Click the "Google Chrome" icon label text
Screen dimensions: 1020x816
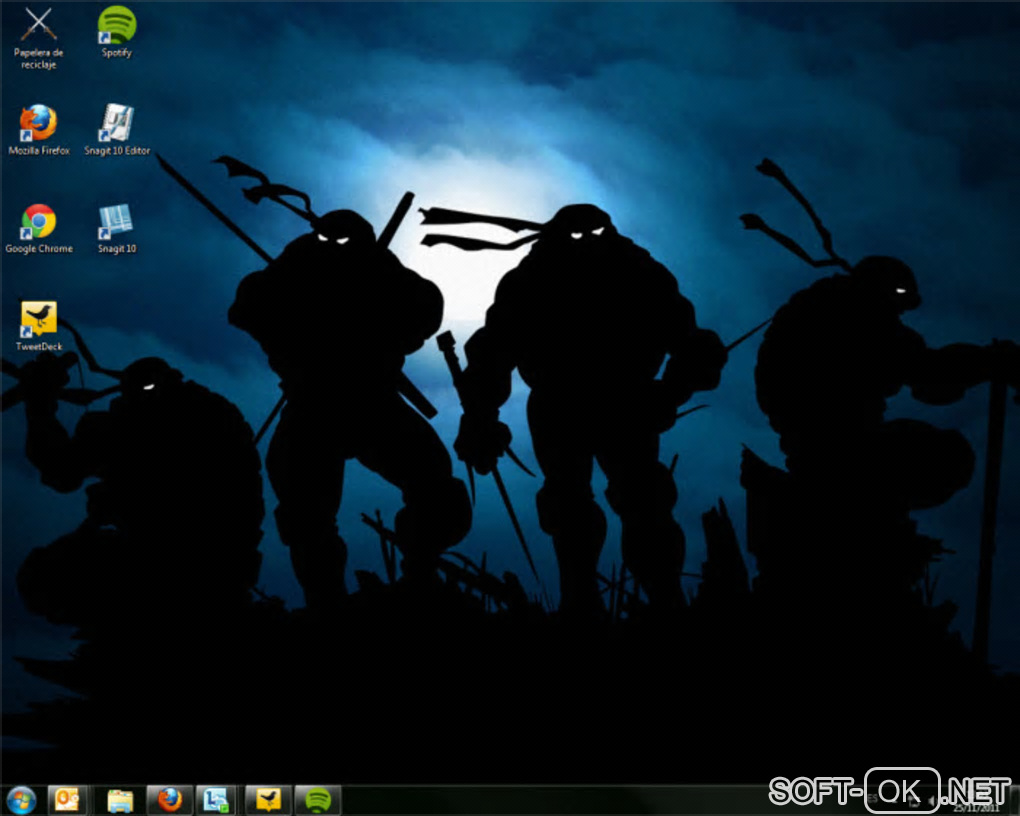pos(39,249)
